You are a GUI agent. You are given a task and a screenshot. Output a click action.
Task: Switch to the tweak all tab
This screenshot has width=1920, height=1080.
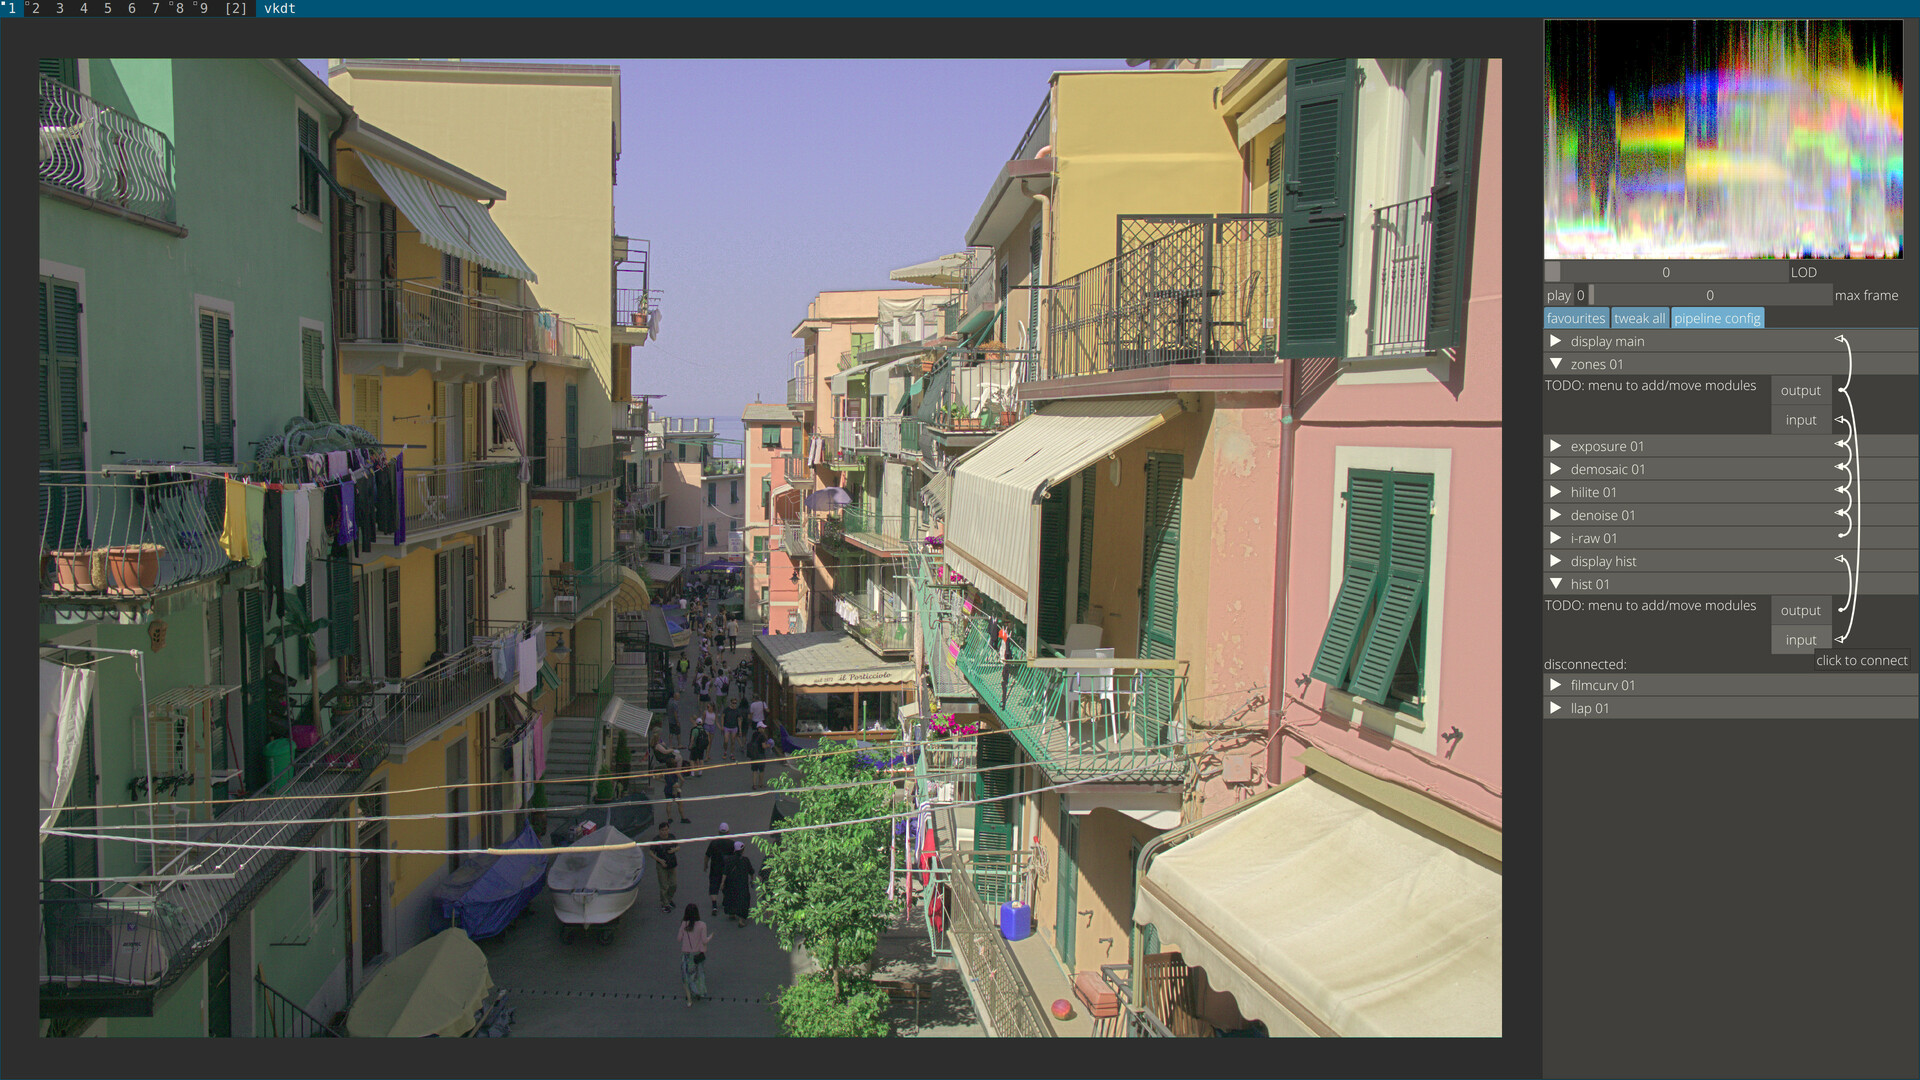click(x=1639, y=318)
